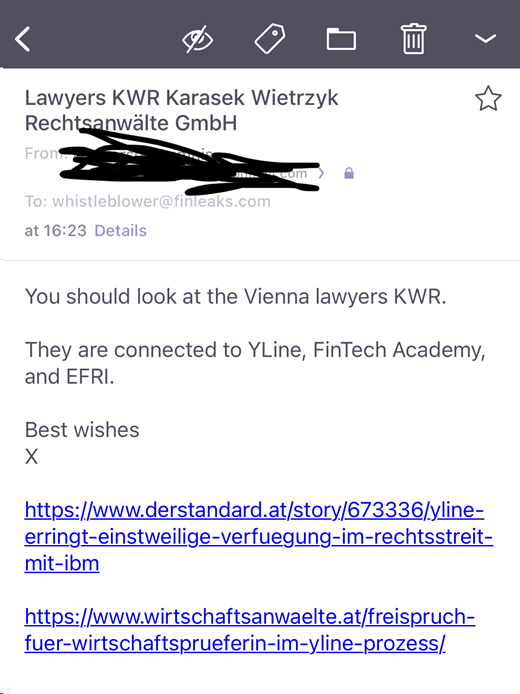This screenshot has width=520, height=694.
Task: Tap the sentence about YLine, FinTech Academy
Action: click(255, 363)
